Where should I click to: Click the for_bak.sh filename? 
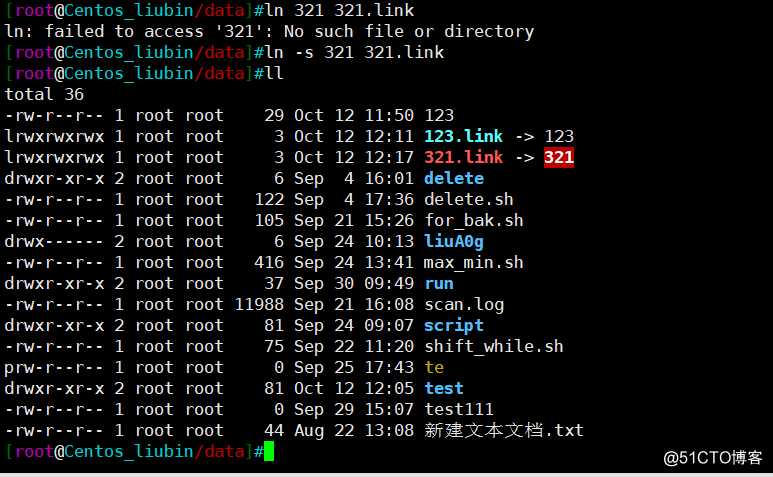(474, 220)
